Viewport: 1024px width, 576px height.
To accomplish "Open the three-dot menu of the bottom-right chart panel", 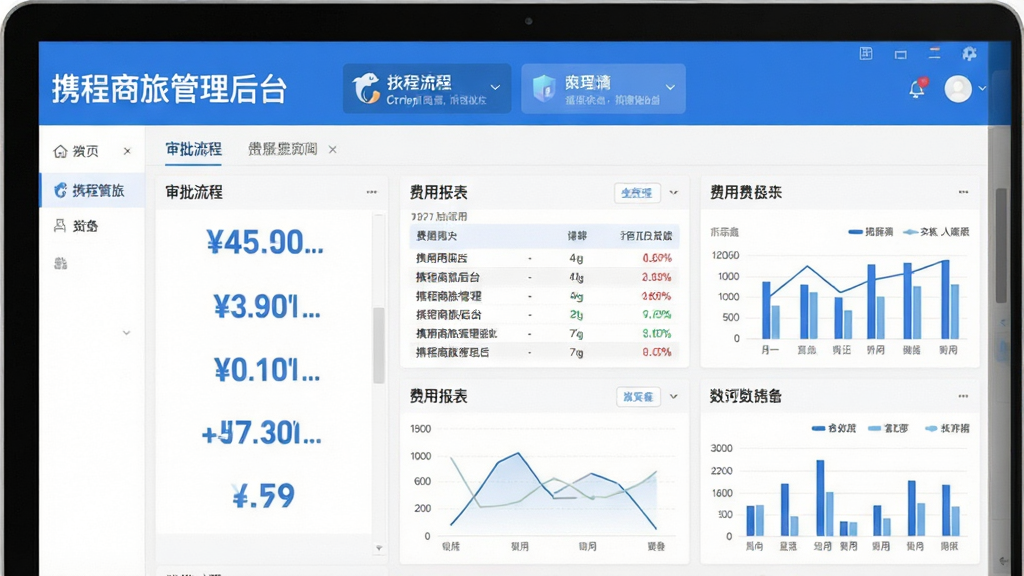I will click(963, 396).
